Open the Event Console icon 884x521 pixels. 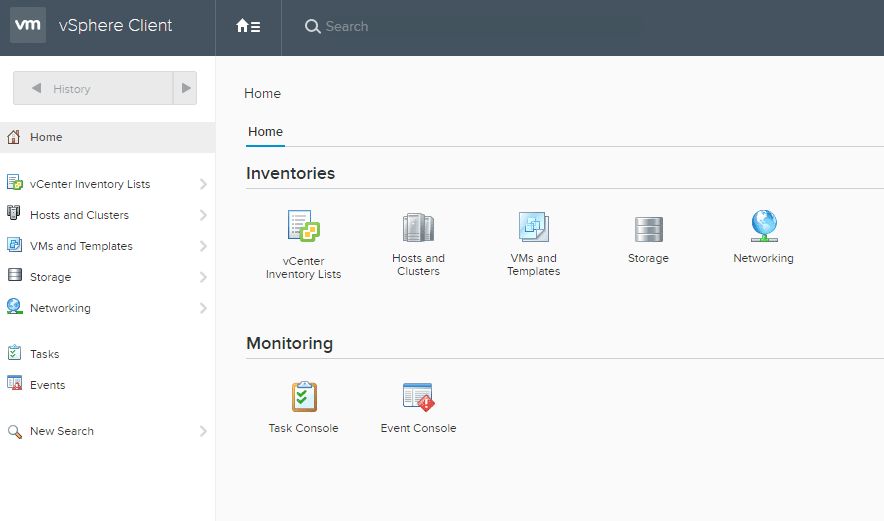click(418, 397)
